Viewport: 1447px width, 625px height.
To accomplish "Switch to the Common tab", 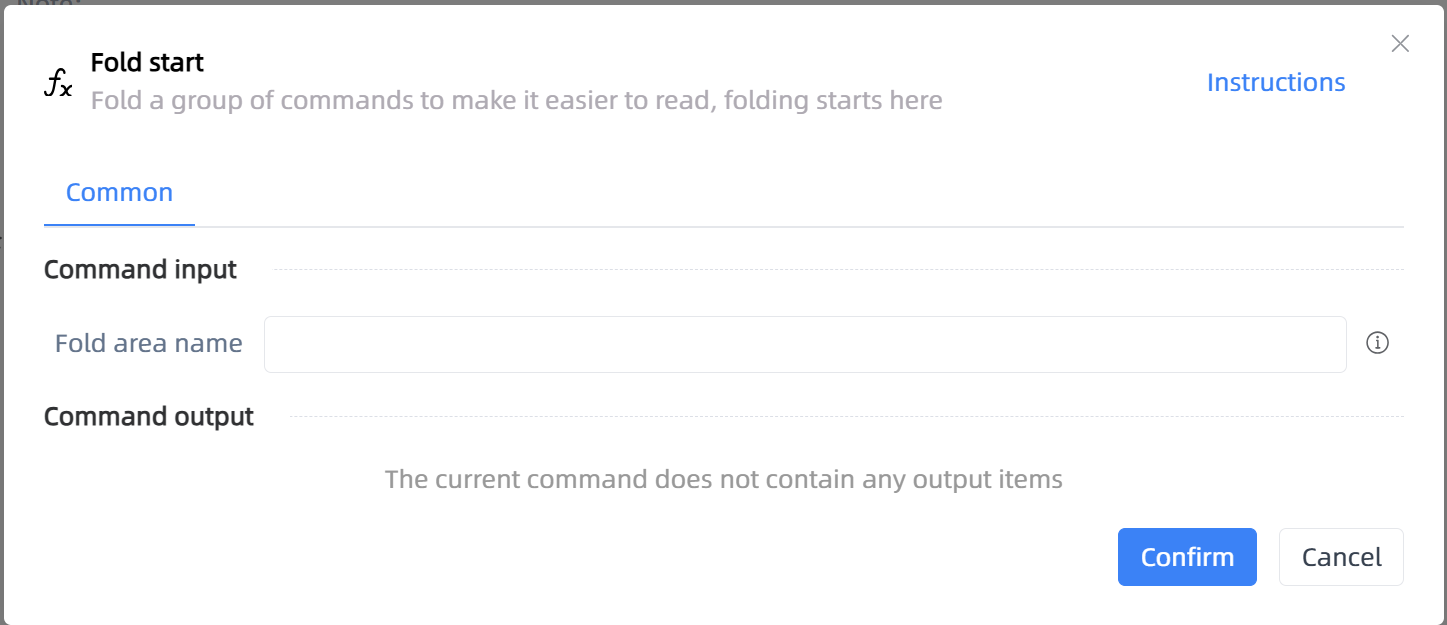I will pyautogui.click(x=119, y=192).
